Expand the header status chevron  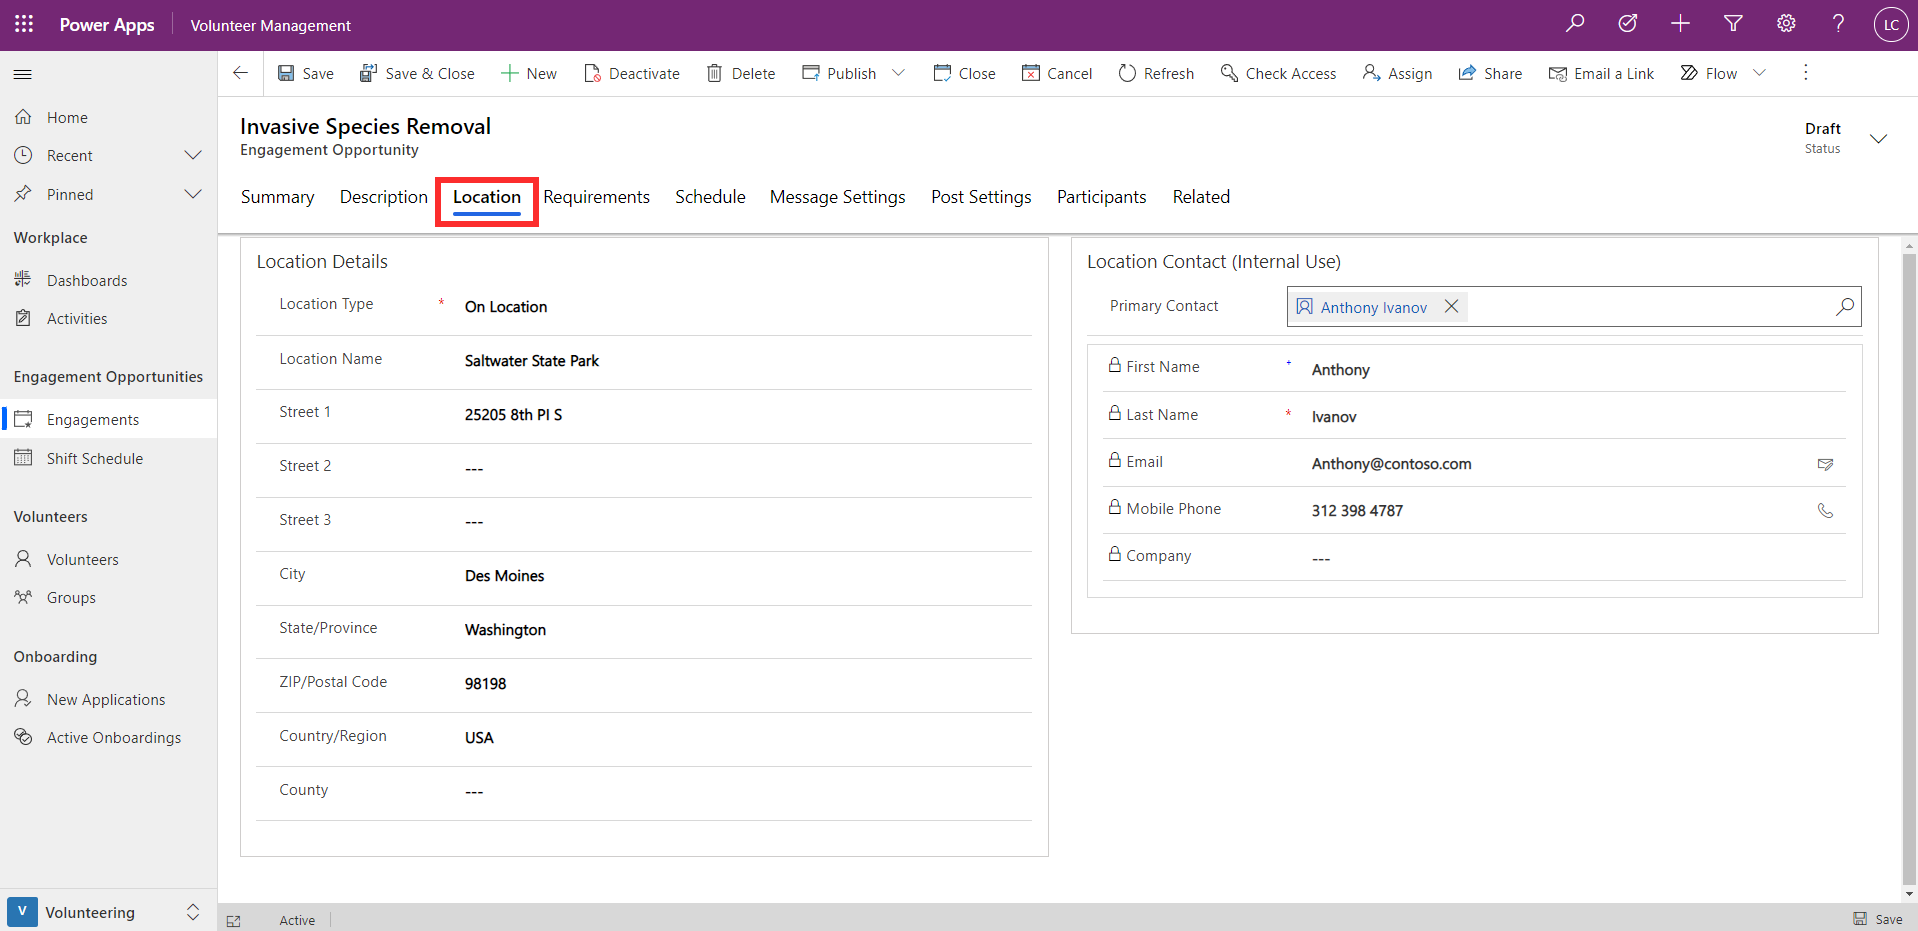coord(1878,139)
